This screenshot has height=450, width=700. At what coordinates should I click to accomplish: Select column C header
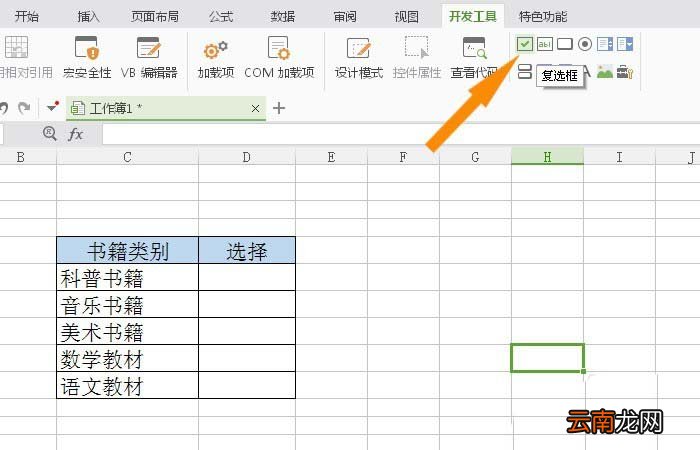pos(127,157)
